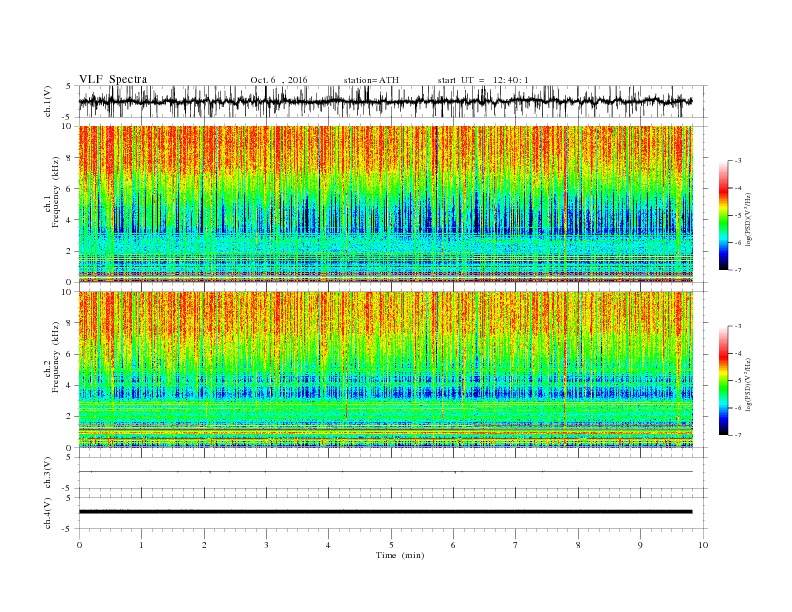
Task: Click the ch.3(V) axis label
Action: click(48, 473)
